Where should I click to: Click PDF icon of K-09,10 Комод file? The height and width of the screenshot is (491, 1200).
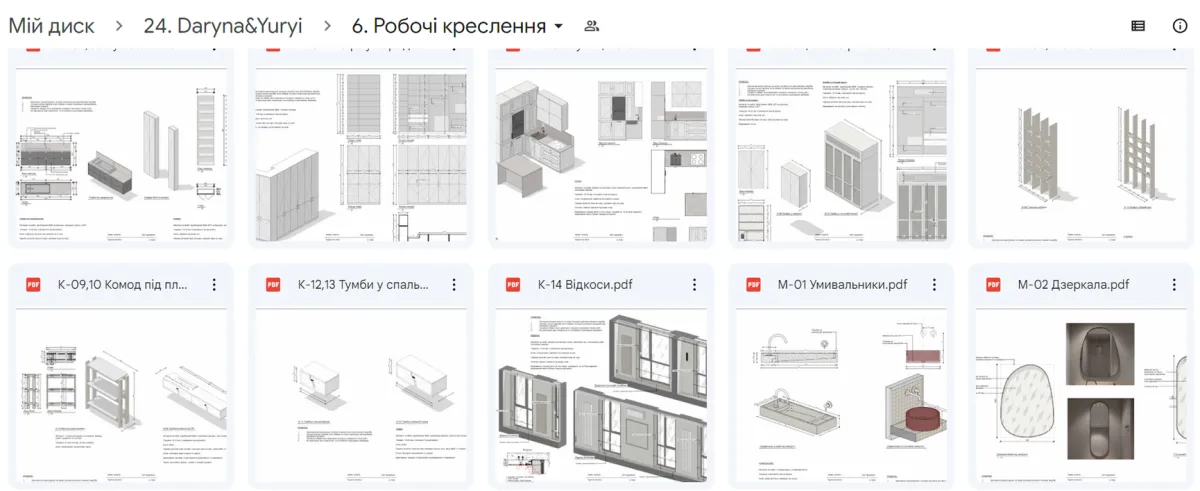[x=33, y=285]
